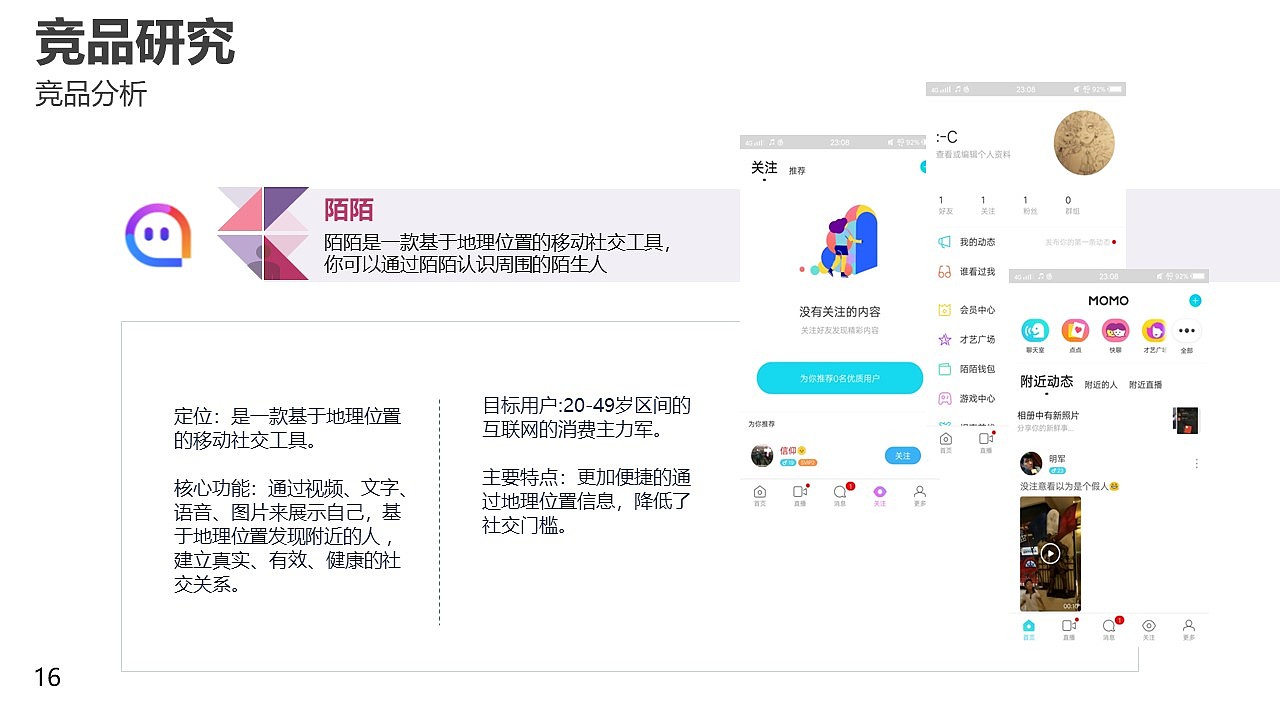Open 消息 on the follow screen's bottom bar
1280x720 pixels.
[x=840, y=495]
